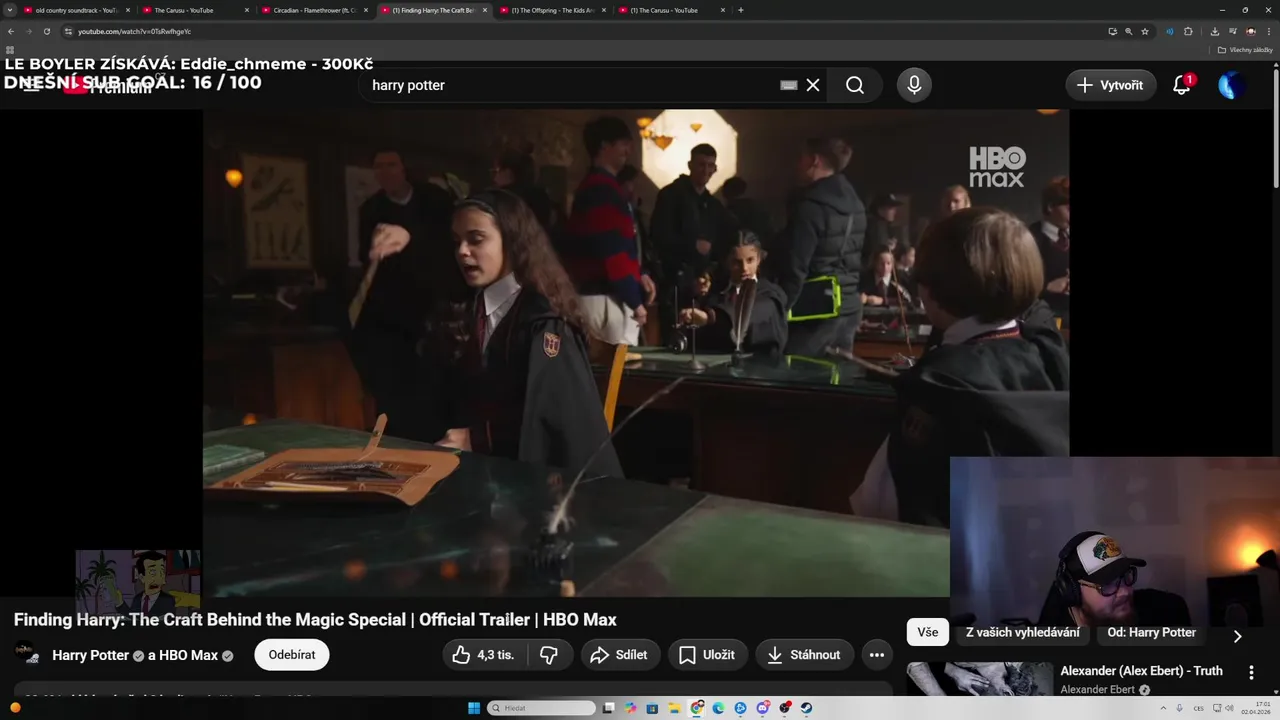Select the Vše filter chip

click(x=928, y=632)
